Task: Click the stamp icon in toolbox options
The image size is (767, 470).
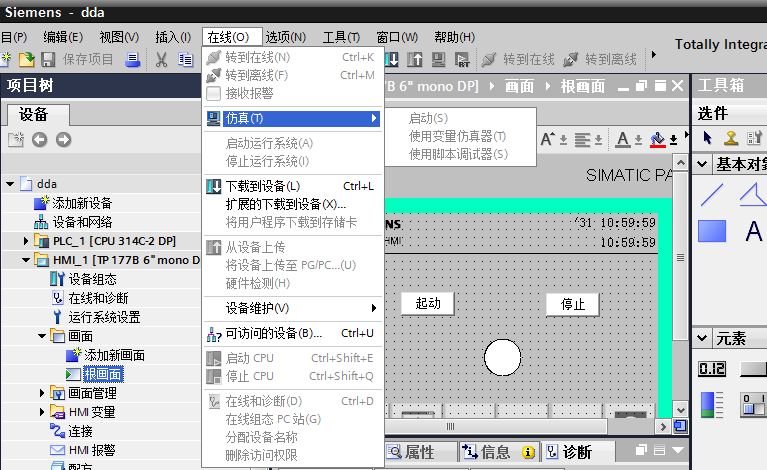Action: (731, 138)
